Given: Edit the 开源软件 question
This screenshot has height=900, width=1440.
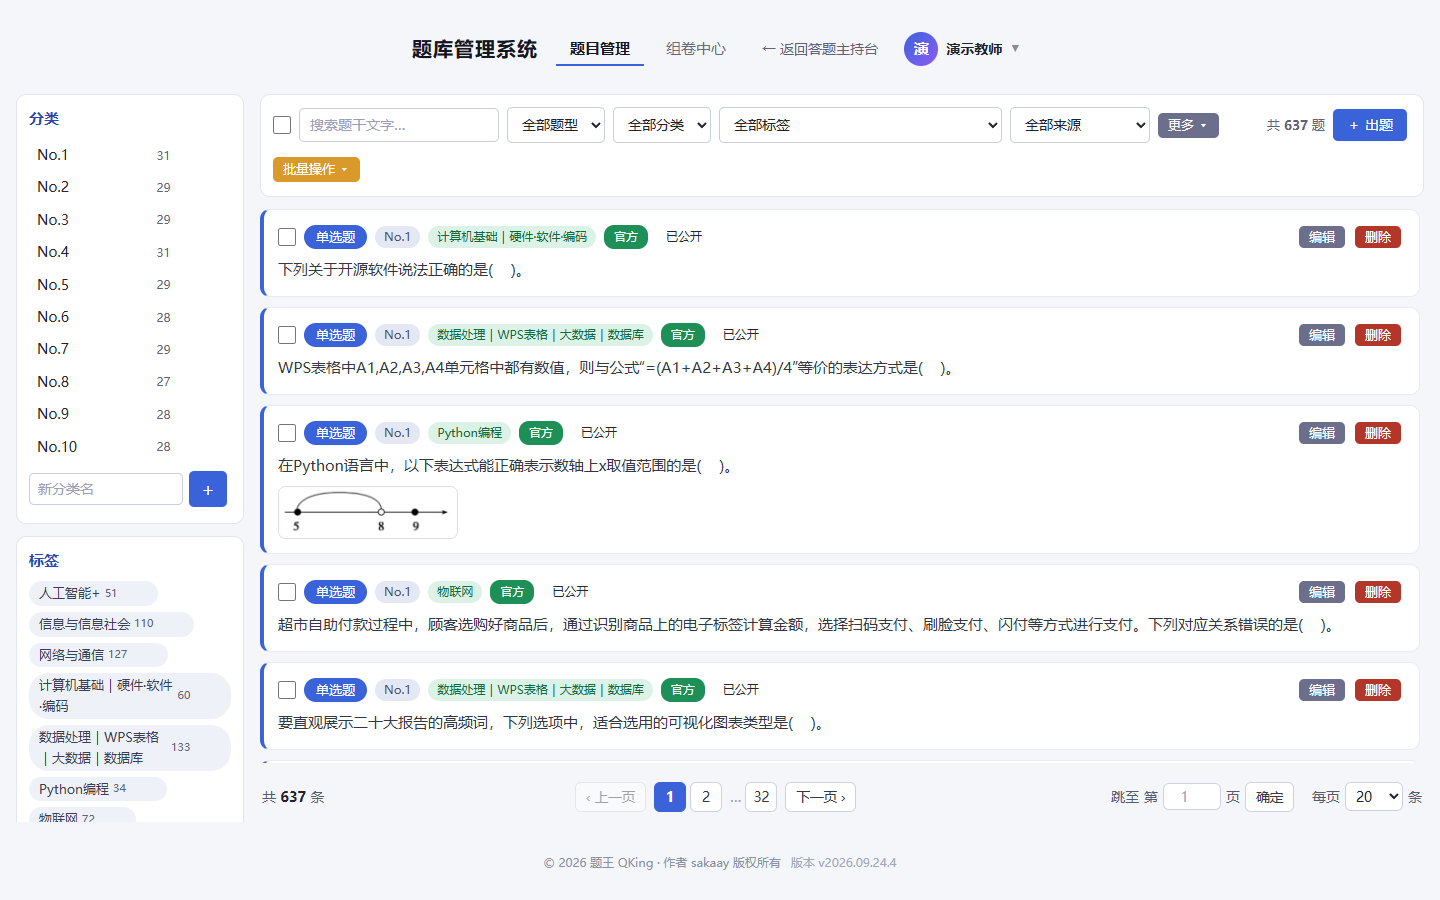Looking at the screenshot, I should [x=1322, y=237].
